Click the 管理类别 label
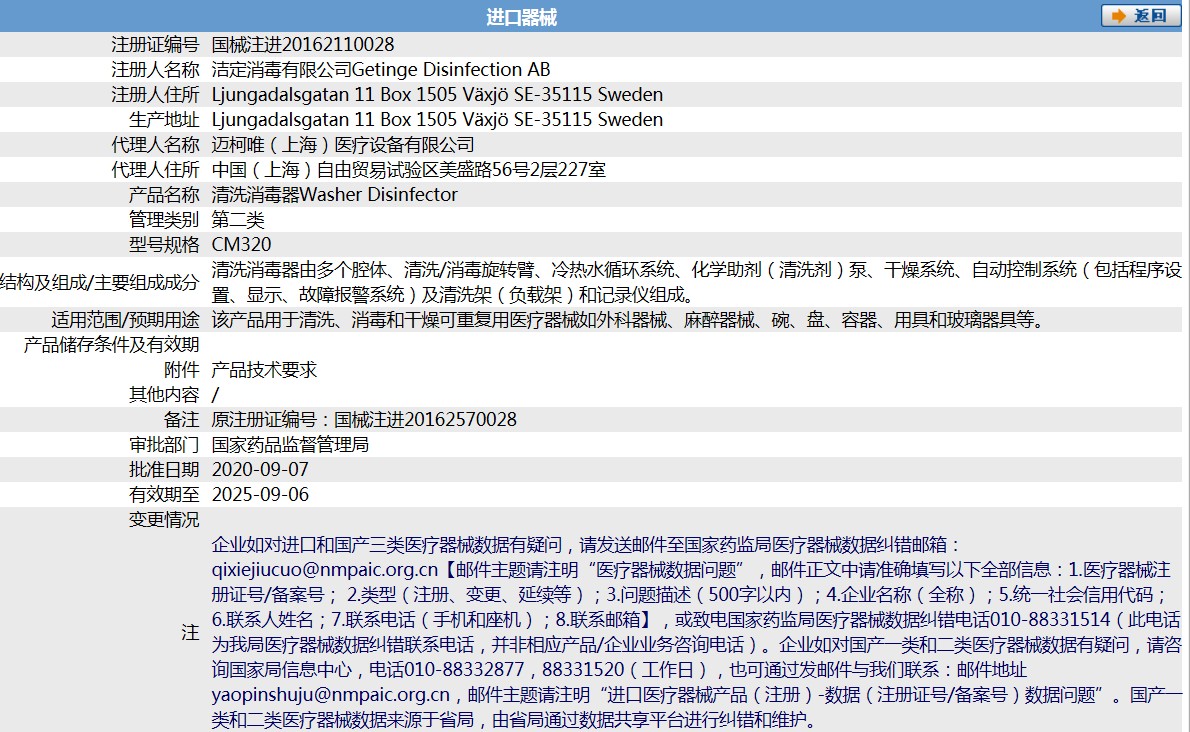1190x732 pixels. (164, 220)
